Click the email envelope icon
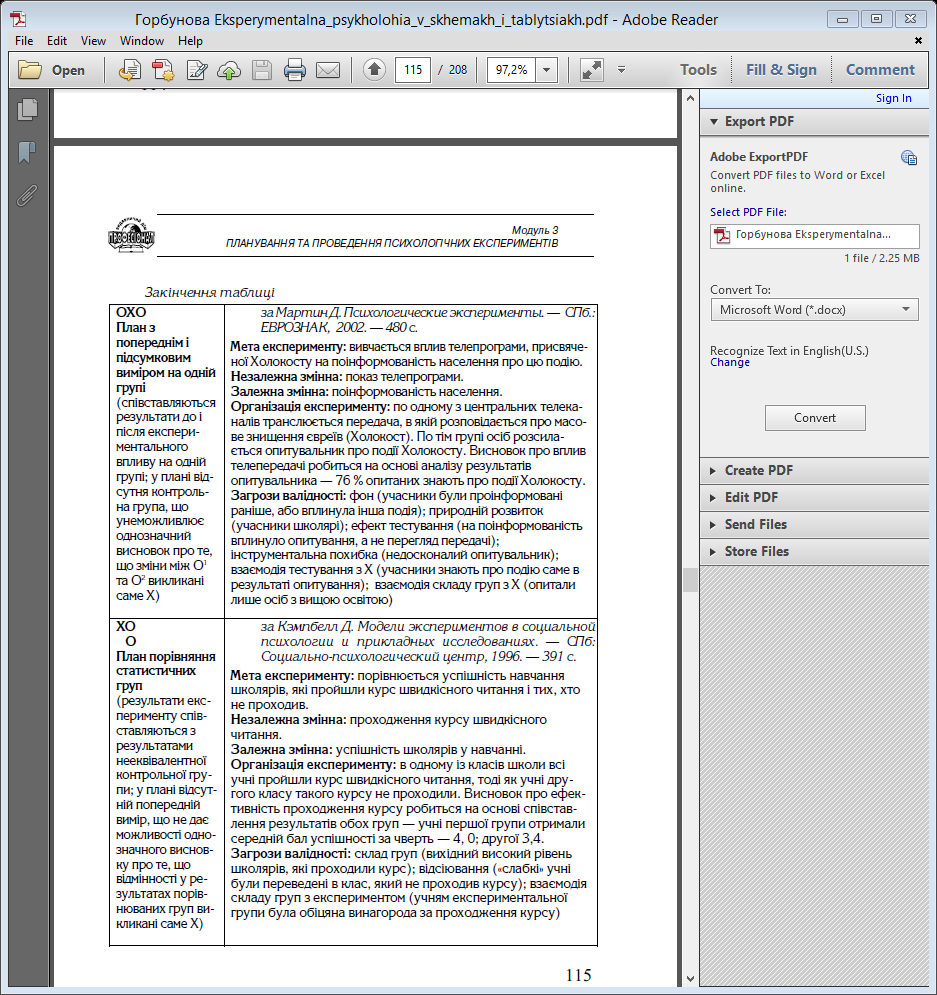This screenshot has width=937, height=995. tap(327, 70)
